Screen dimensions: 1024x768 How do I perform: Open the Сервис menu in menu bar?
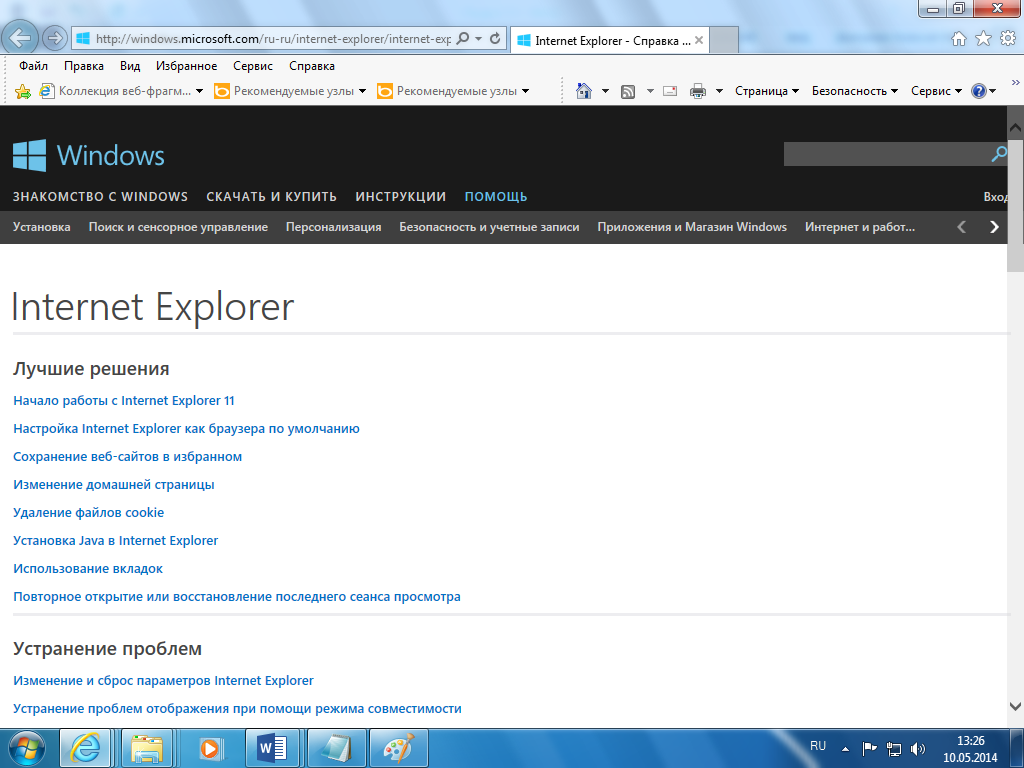tap(253, 66)
